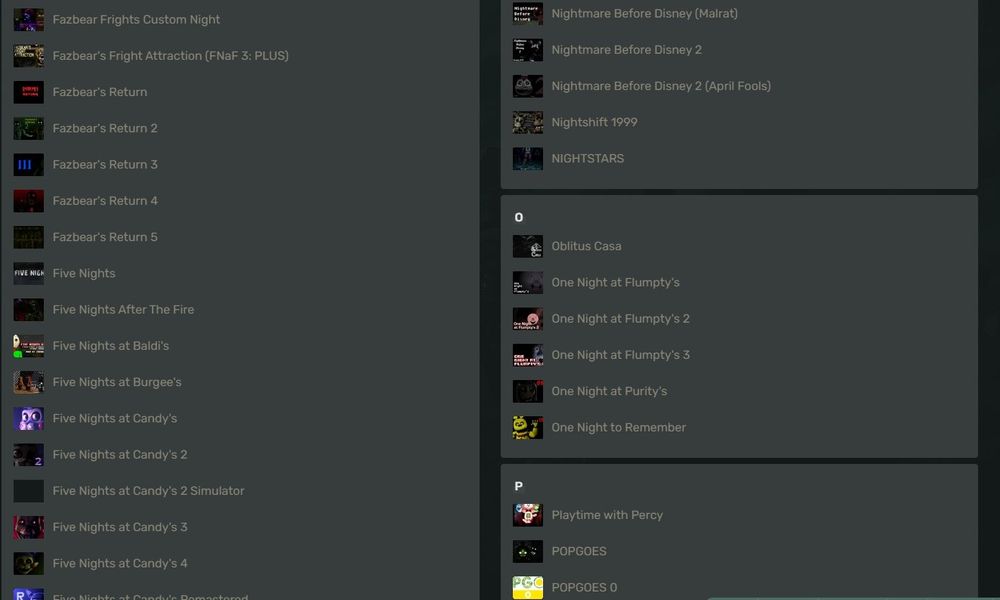Click the Five Nights logo thumbnail

coord(29,274)
